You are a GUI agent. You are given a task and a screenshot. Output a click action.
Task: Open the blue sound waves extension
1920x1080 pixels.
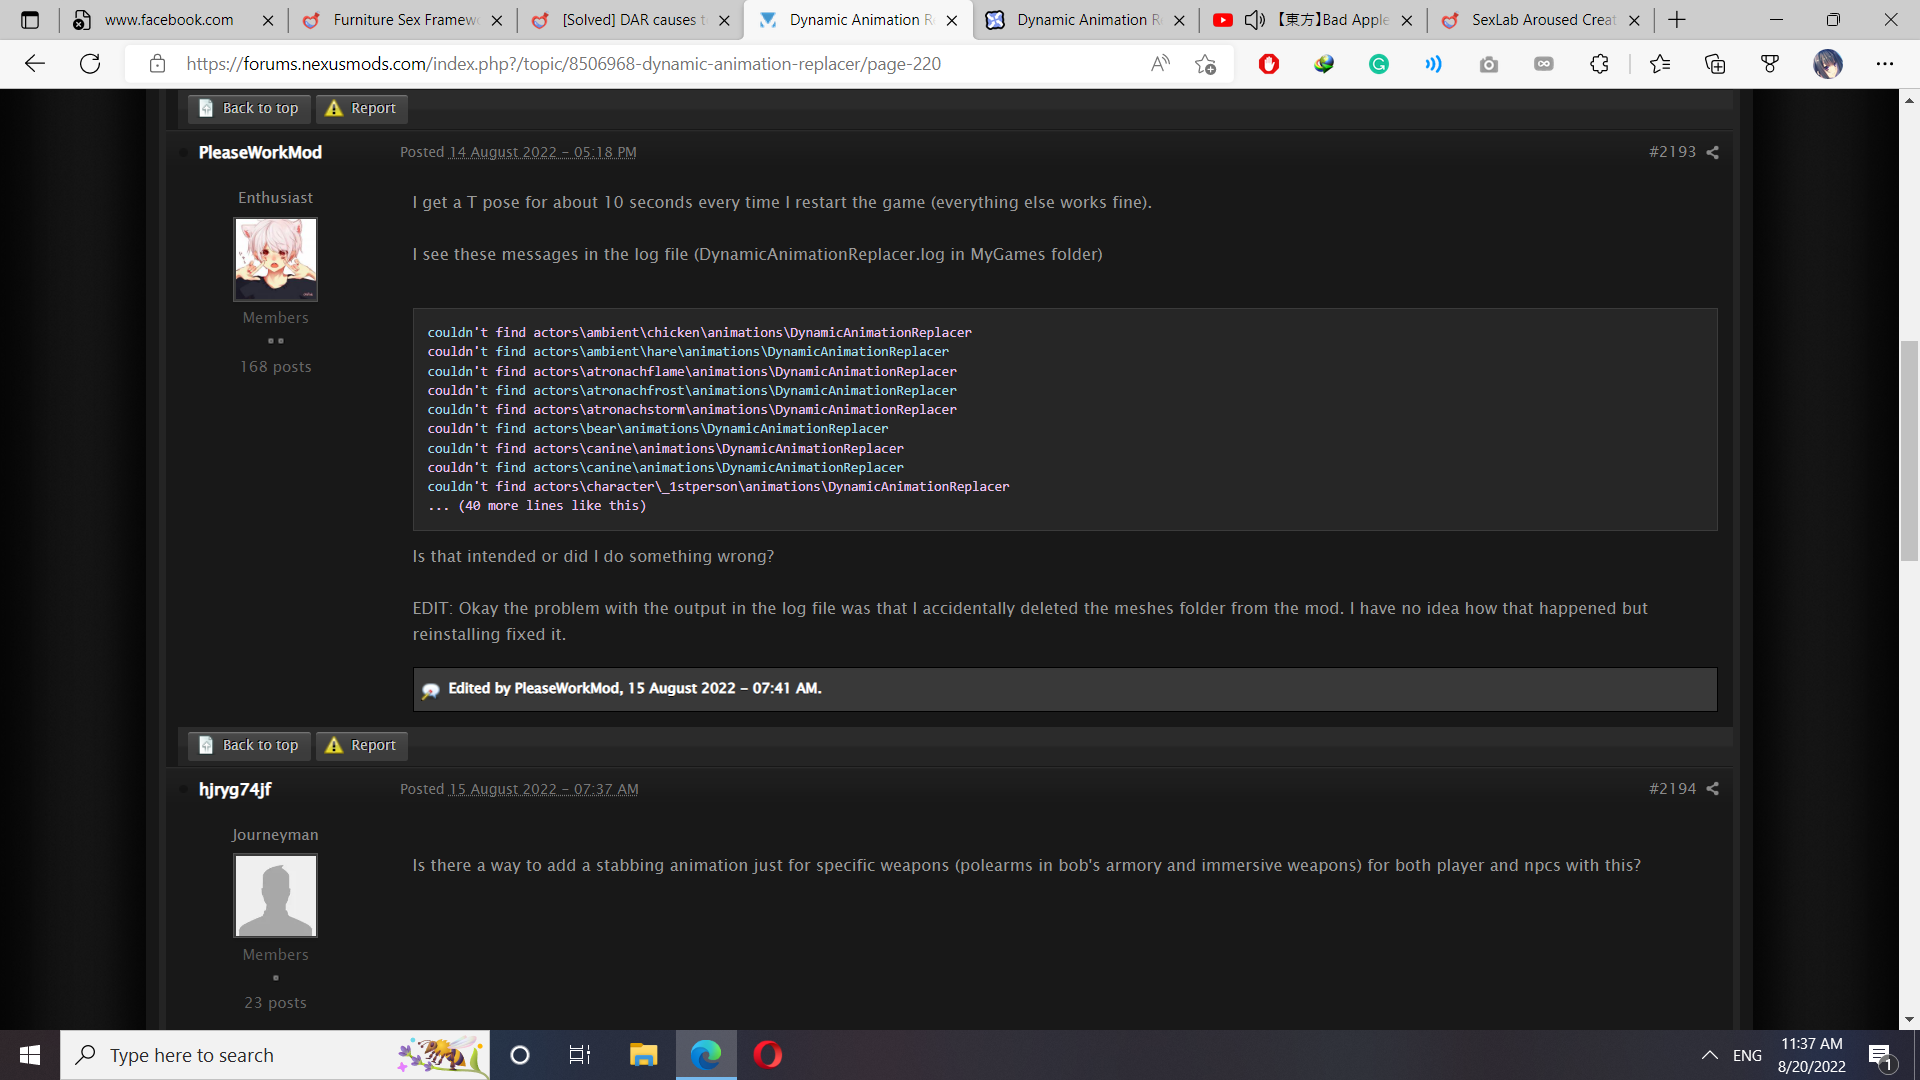click(x=1434, y=64)
